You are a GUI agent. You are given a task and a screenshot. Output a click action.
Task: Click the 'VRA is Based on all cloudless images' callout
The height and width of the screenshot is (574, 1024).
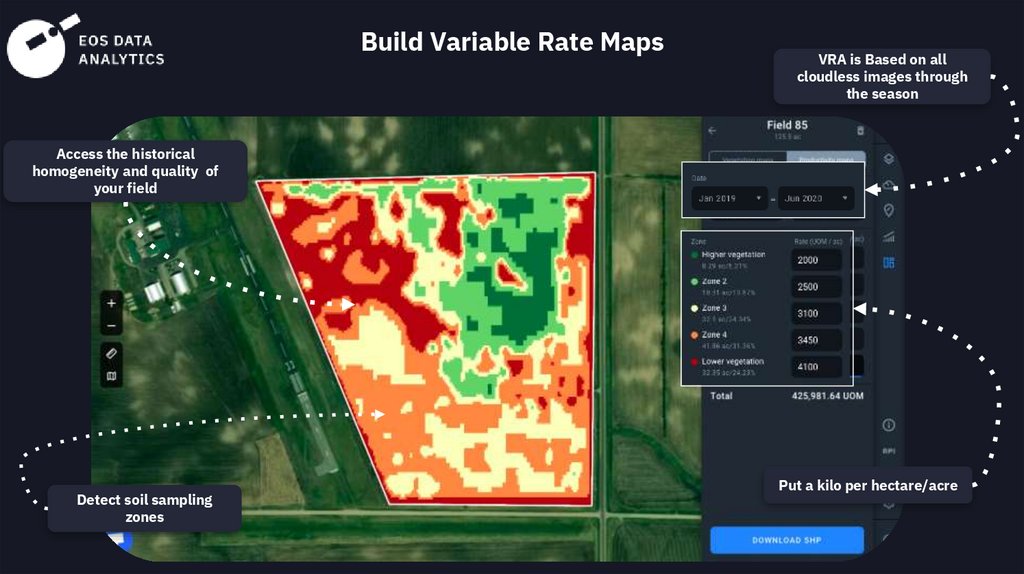point(882,76)
